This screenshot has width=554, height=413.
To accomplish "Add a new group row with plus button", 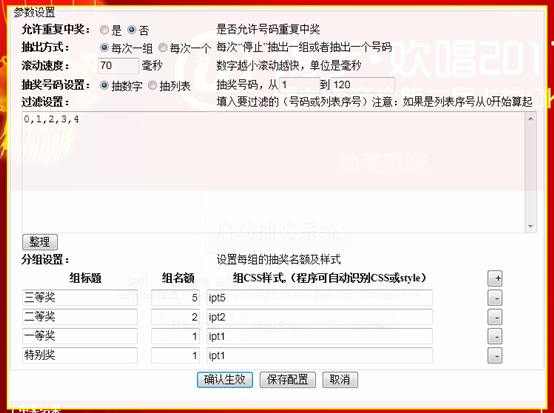I will pos(495,278).
